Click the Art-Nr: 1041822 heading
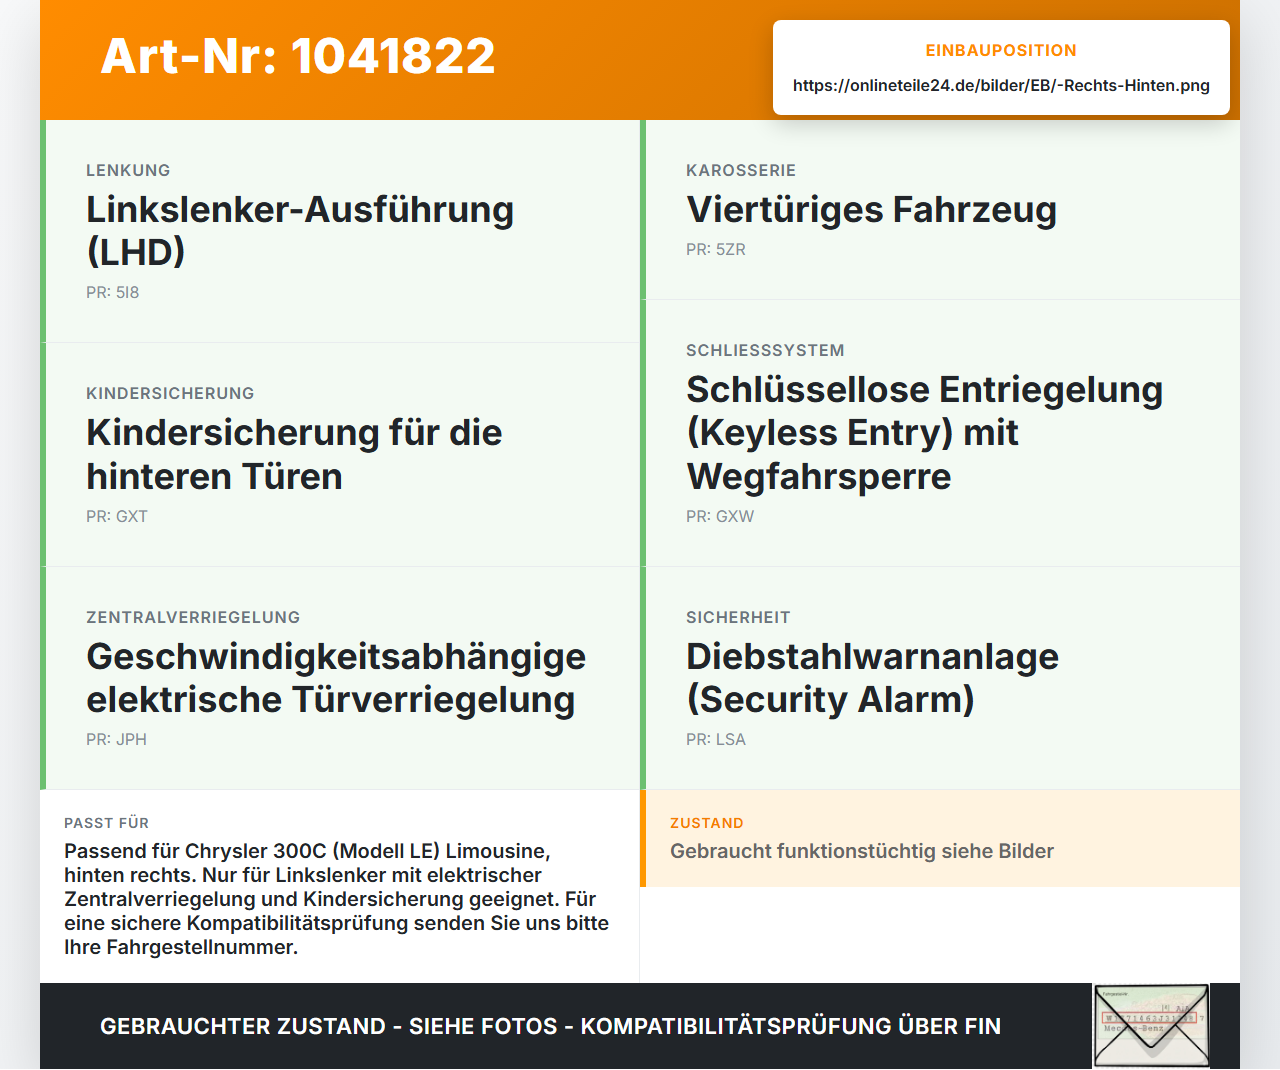Image resolution: width=1280 pixels, height=1070 pixels. pos(298,56)
